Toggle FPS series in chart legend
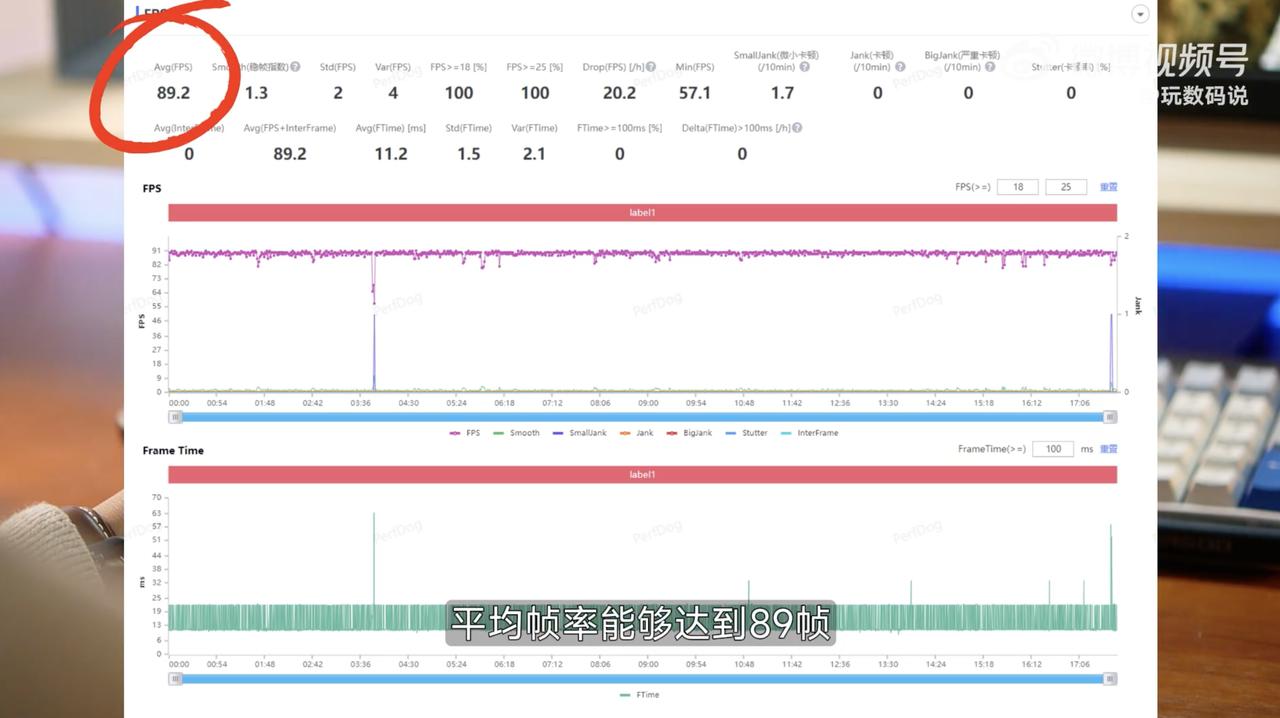 coord(465,433)
